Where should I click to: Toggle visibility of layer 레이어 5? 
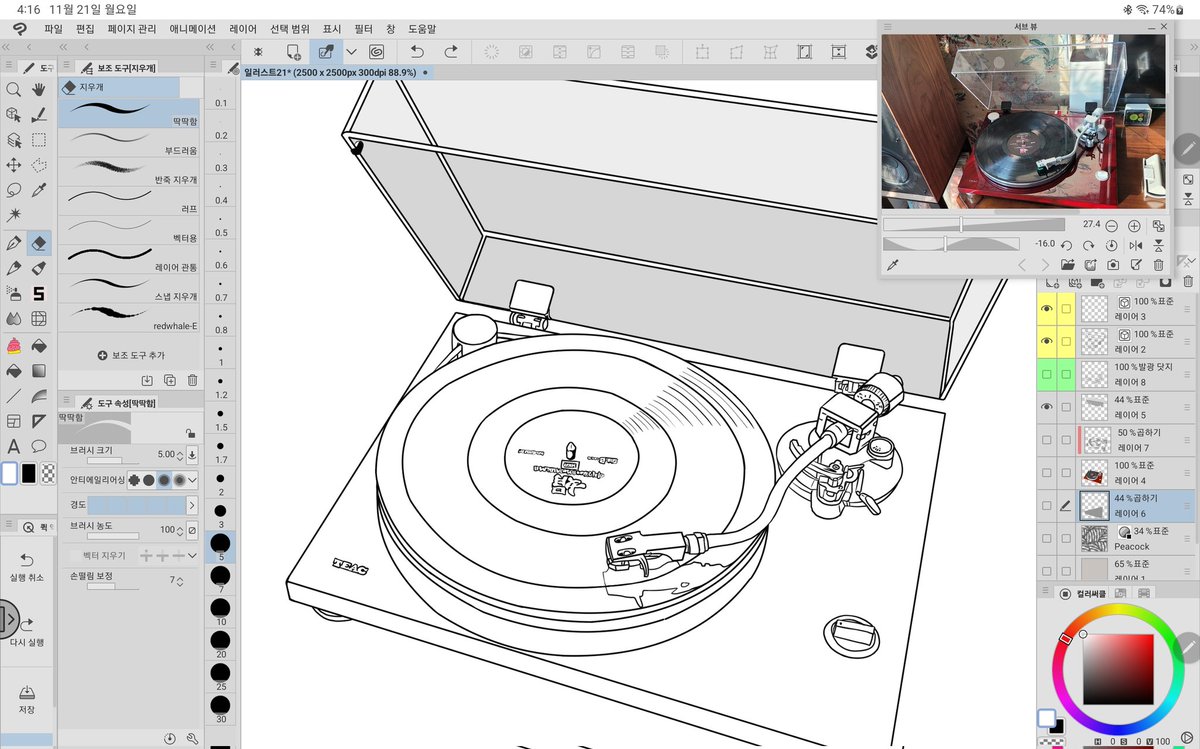[x=1047, y=407]
